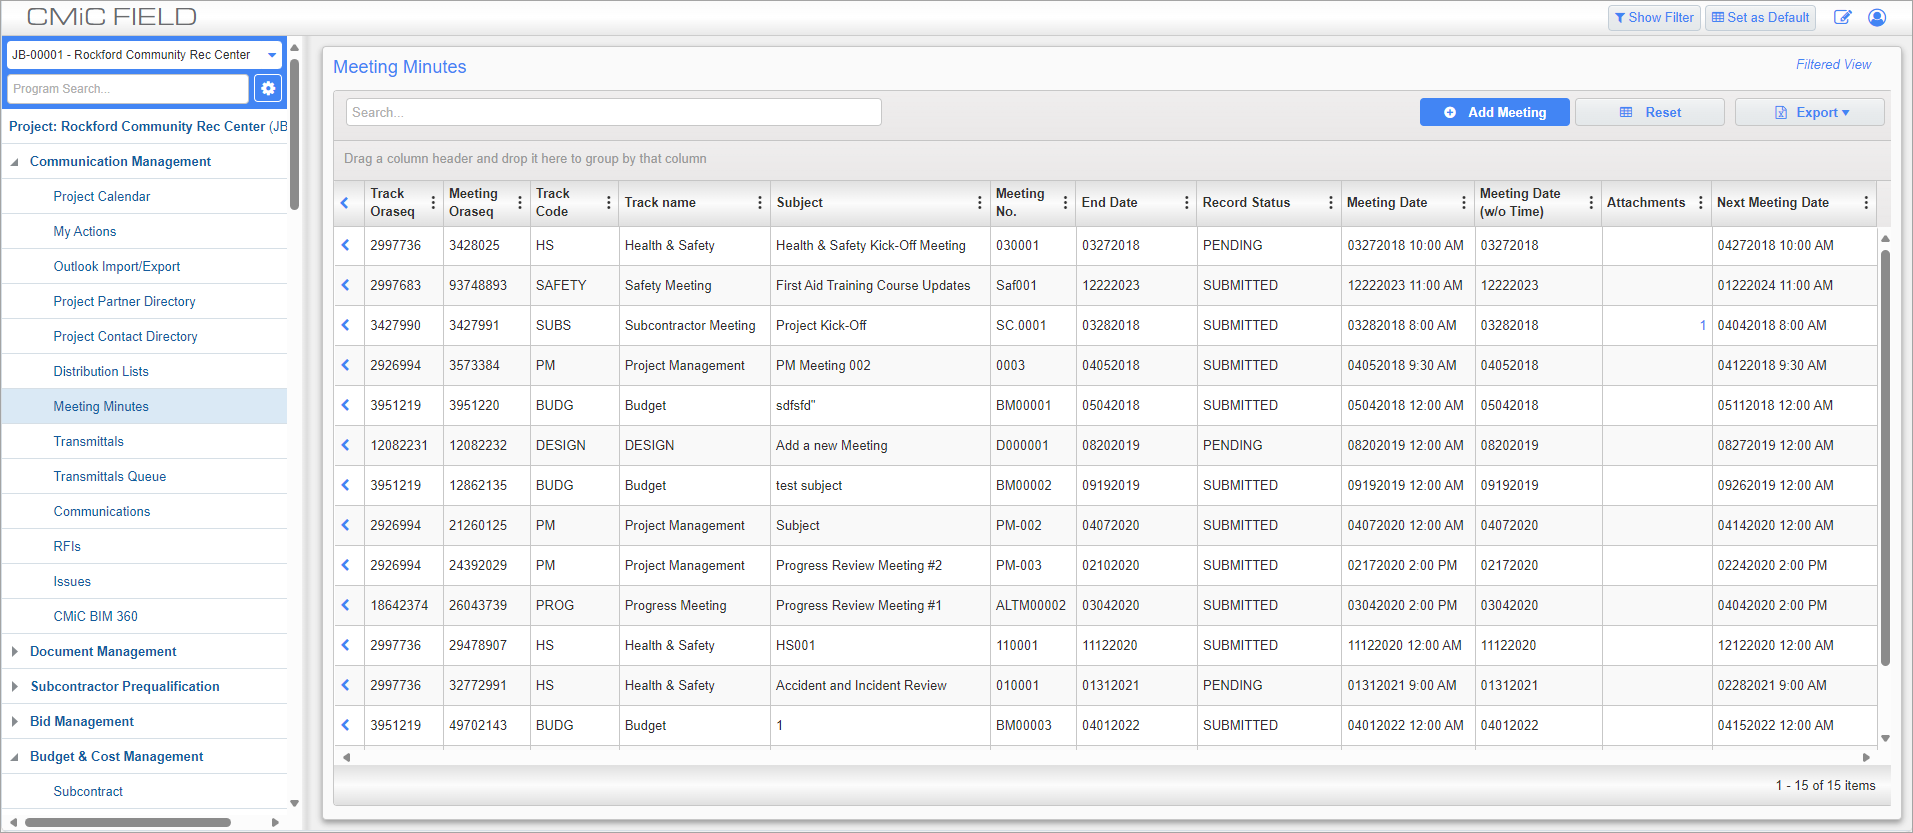The width and height of the screenshot is (1913, 833).
Task: Open End Date column menu dots
Action: [1187, 202]
